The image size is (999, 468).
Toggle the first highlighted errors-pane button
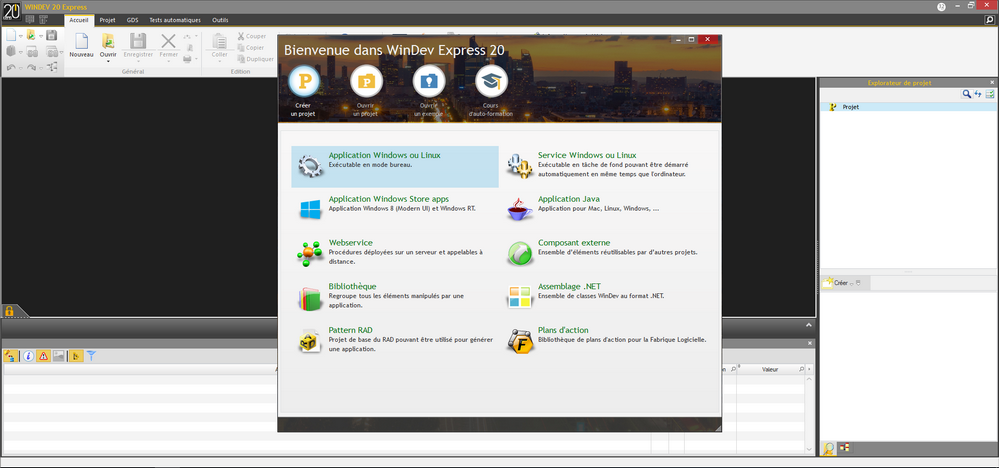[x=10, y=356]
